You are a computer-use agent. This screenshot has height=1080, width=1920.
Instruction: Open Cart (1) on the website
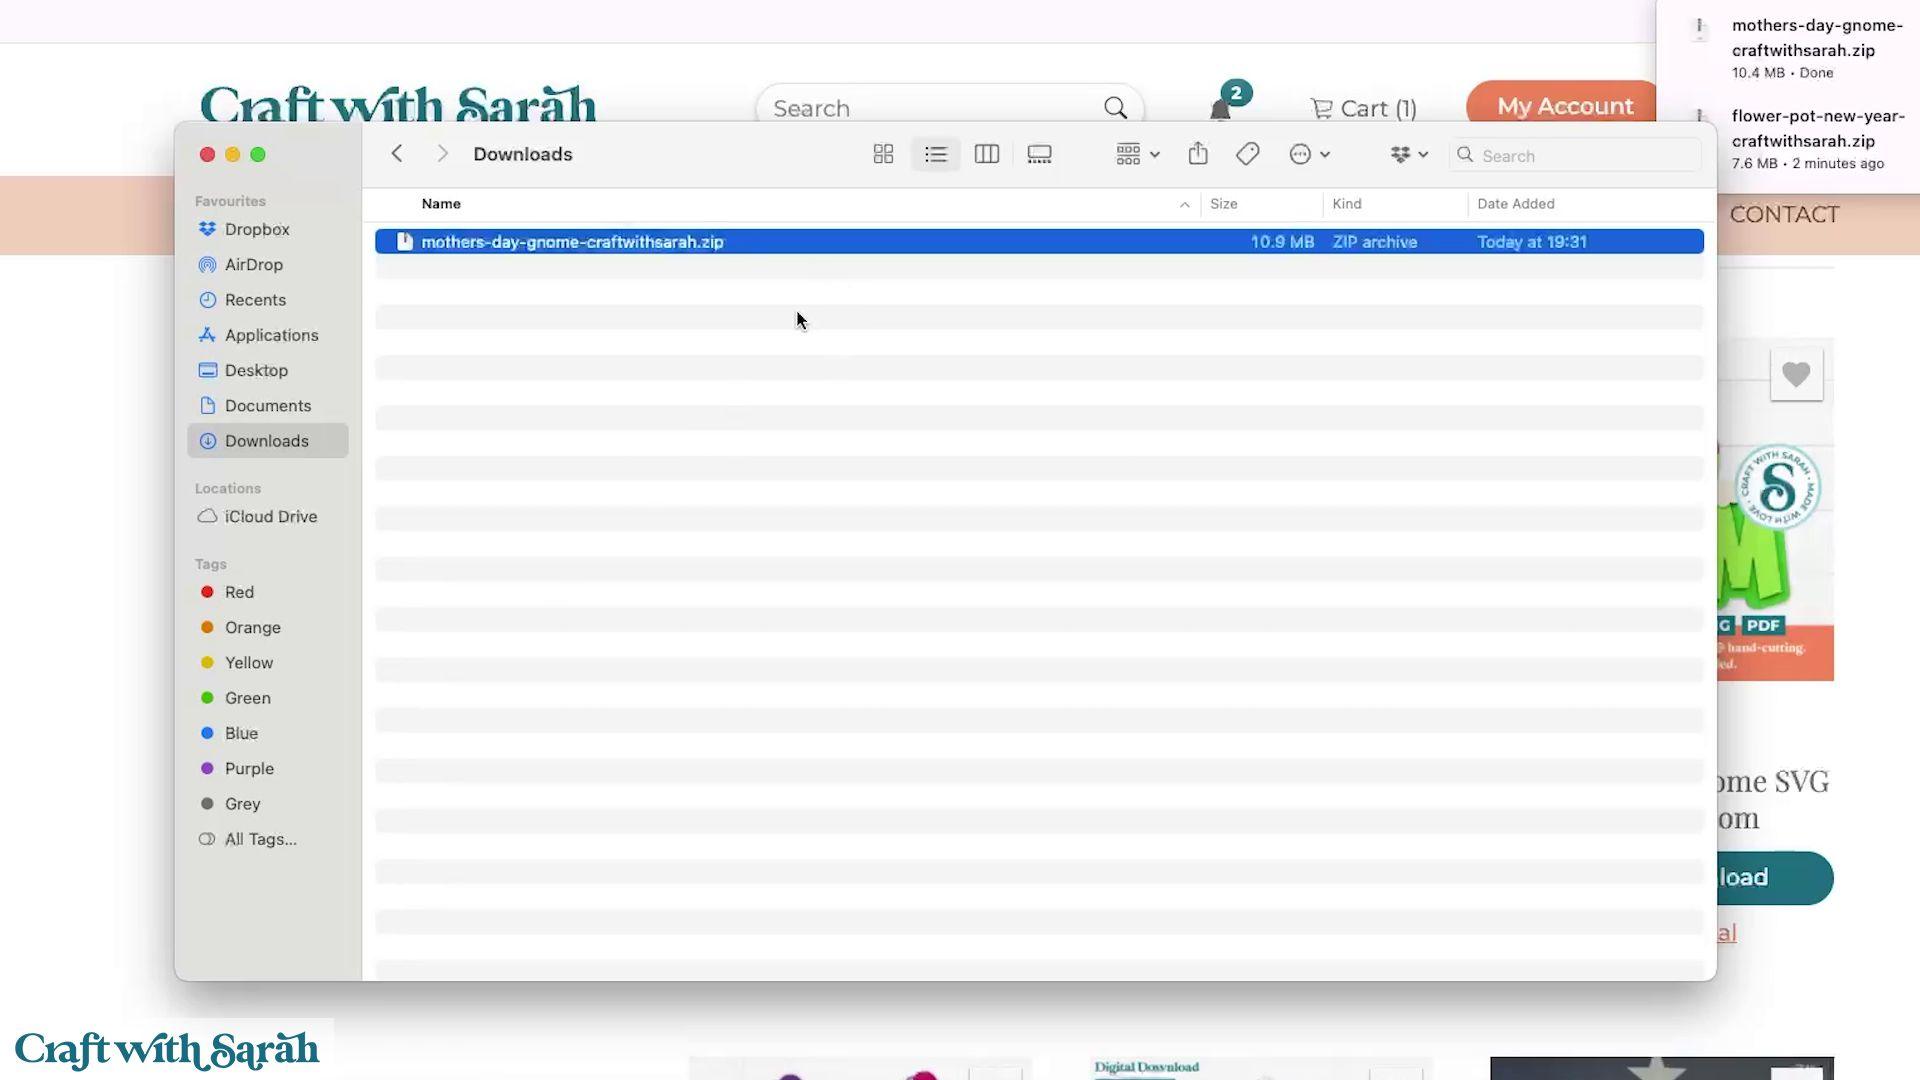click(1364, 108)
